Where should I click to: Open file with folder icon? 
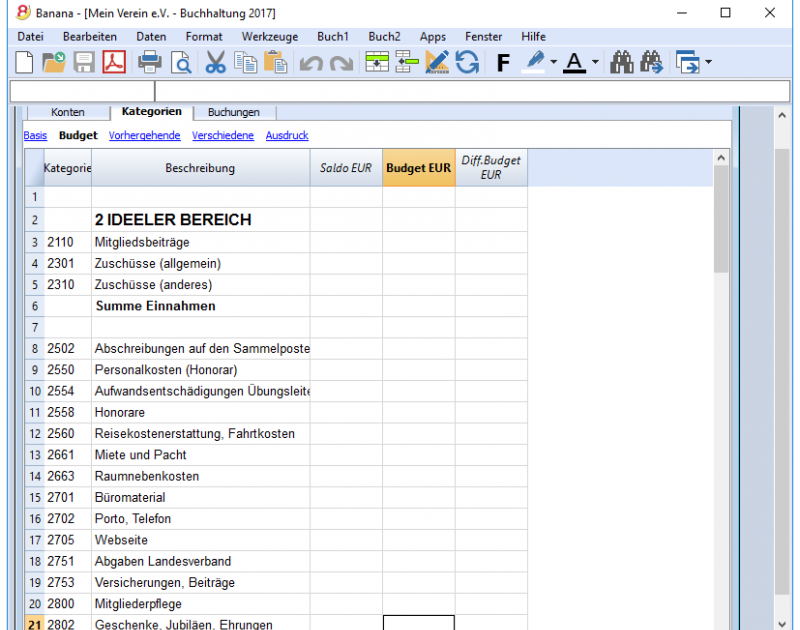(x=54, y=62)
